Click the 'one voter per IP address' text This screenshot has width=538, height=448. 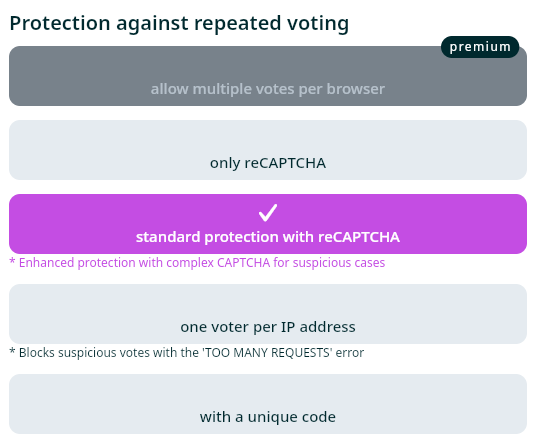pos(268,327)
